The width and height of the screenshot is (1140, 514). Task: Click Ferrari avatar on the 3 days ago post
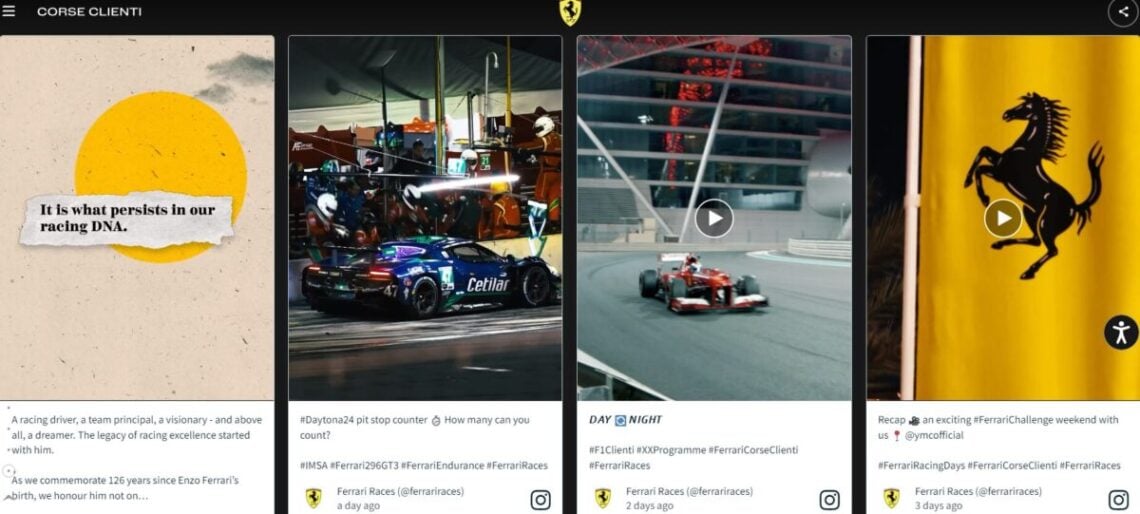point(891,498)
